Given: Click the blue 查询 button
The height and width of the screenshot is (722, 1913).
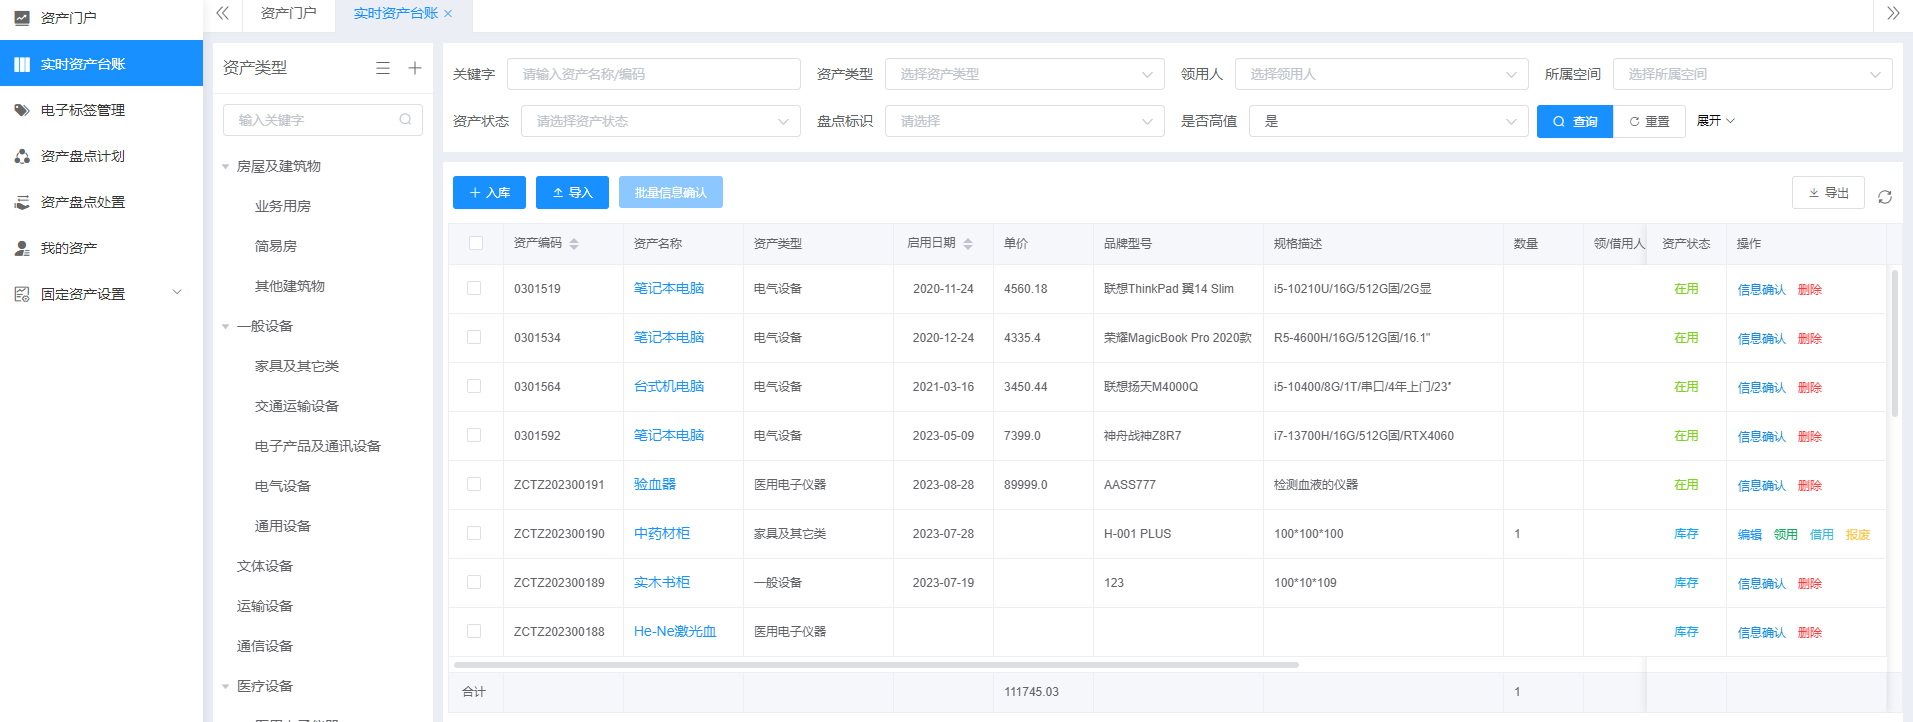Looking at the screenshot, I should pos(1574,121).
